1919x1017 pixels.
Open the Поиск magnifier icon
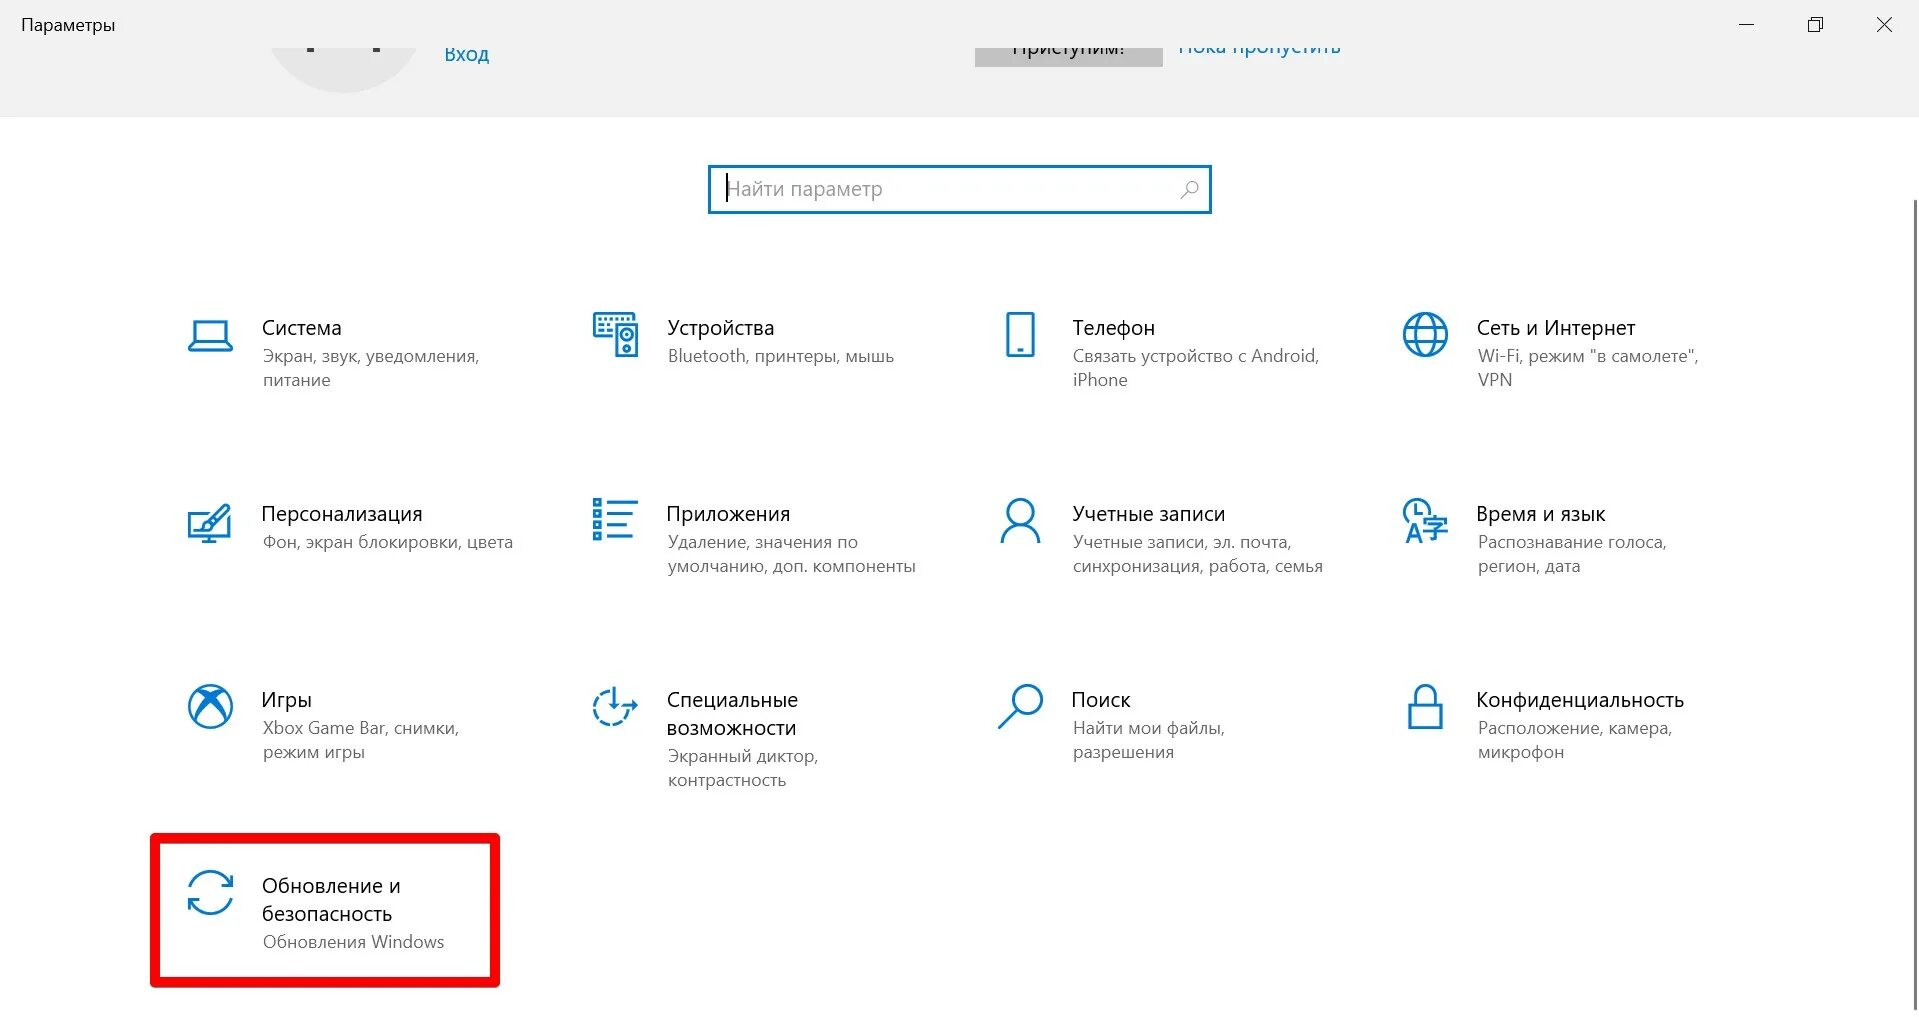1020,706
